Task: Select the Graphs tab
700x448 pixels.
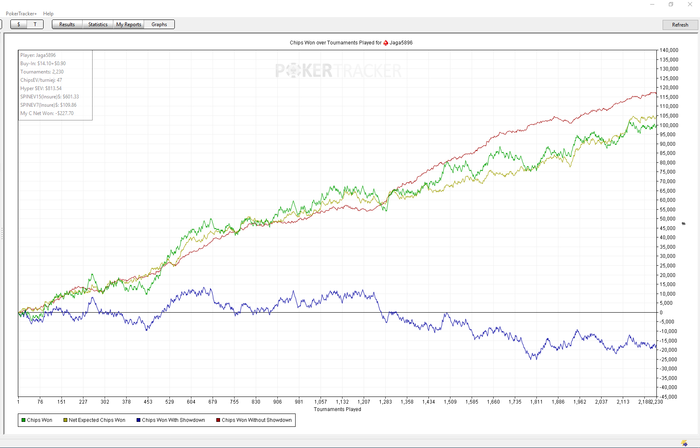Action: (159, 25)
